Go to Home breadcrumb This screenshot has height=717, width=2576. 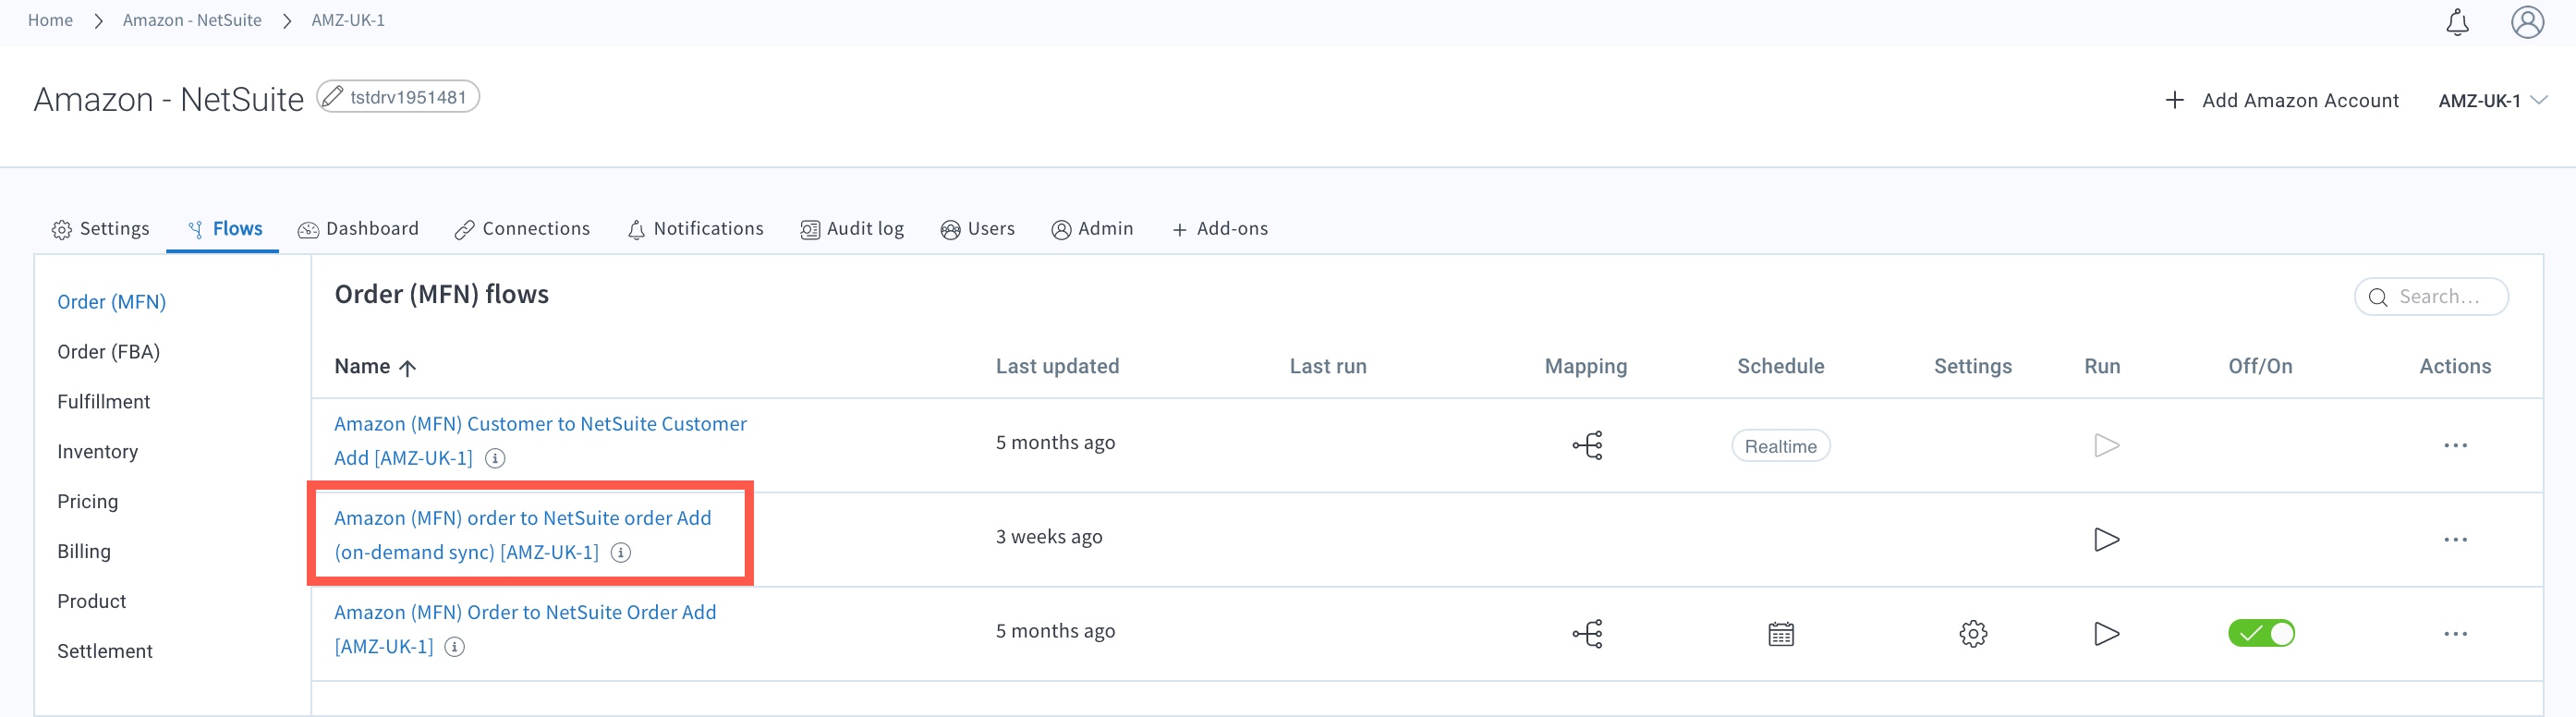[x=50, y=20]
